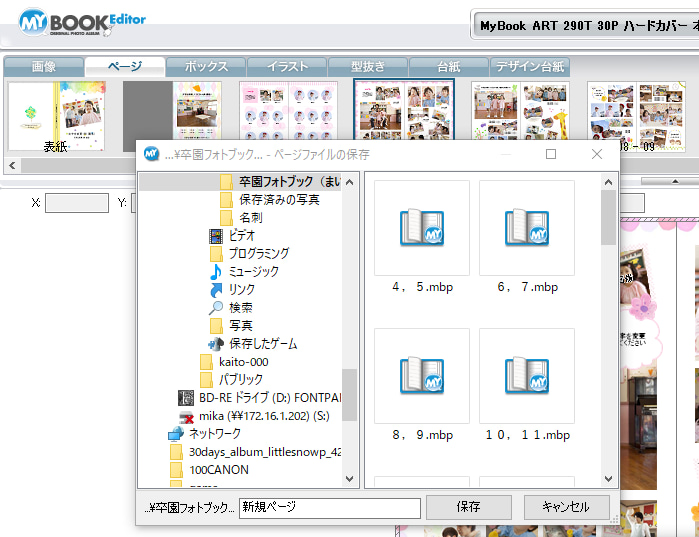Click the folder icon beside 30days_album_littlesnowp

[176, 452]
